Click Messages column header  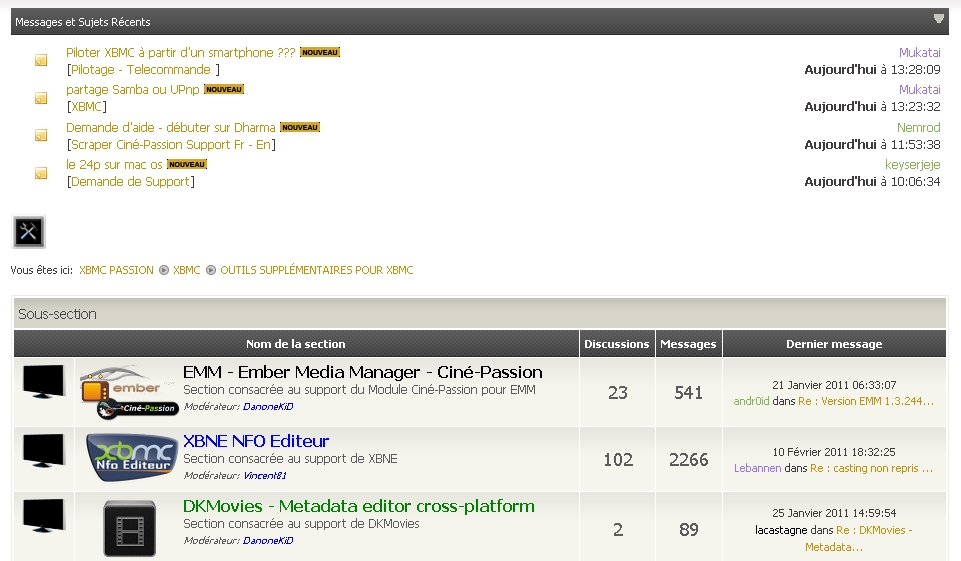pyautogui.click(x=688, y=344)
